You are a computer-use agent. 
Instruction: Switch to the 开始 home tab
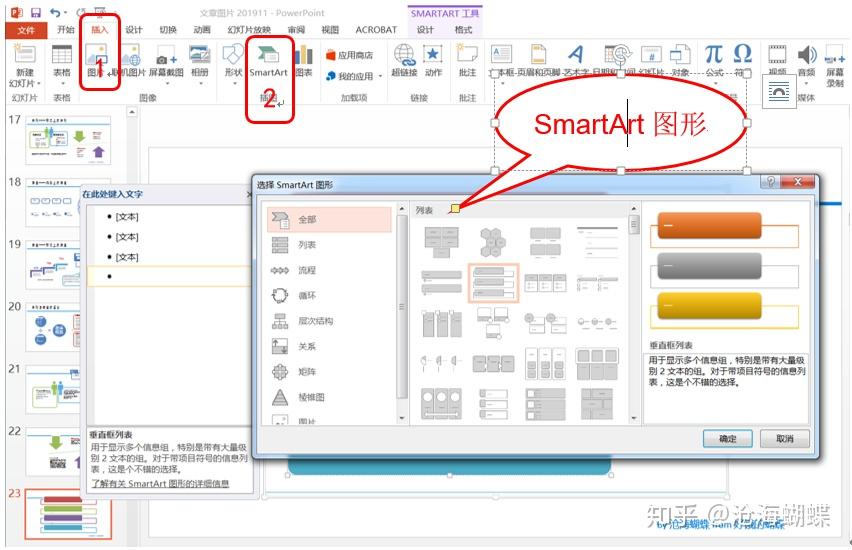(x=66, y=29)
